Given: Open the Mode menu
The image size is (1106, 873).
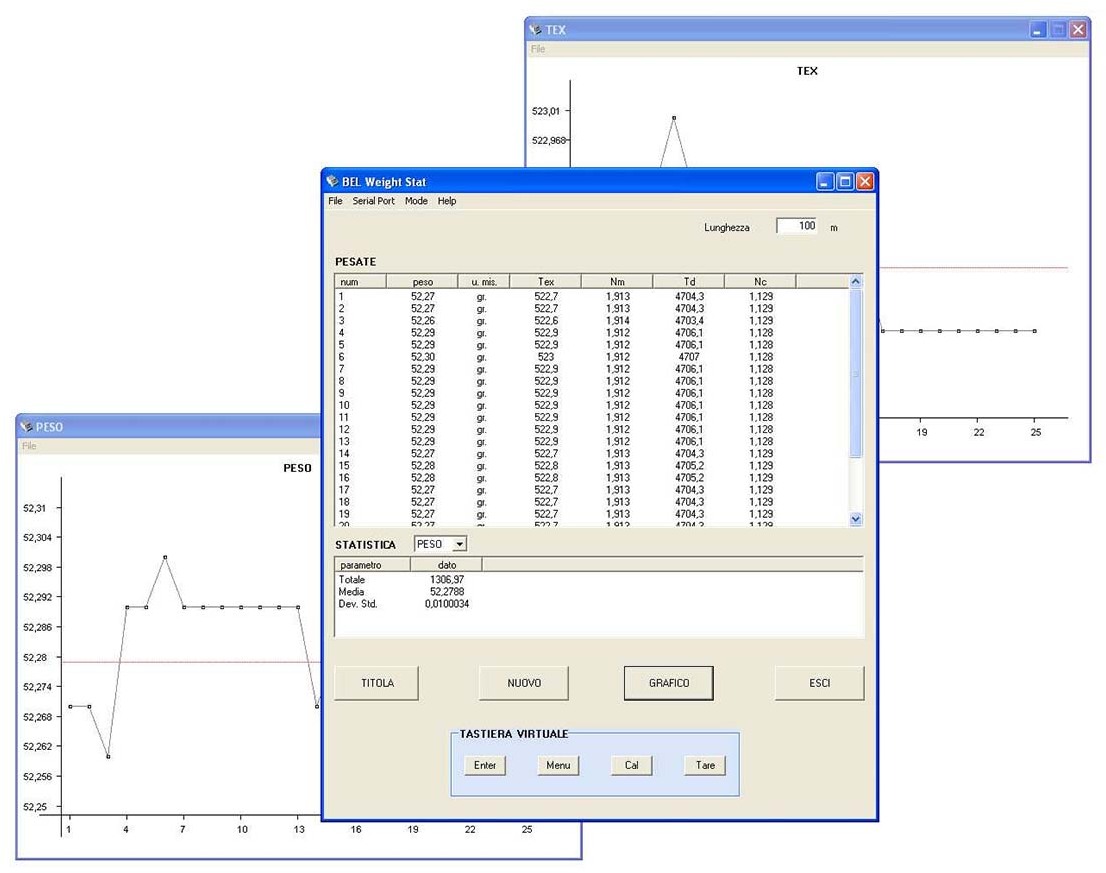Looking at the screenshot, I should (x=416, y=201).
